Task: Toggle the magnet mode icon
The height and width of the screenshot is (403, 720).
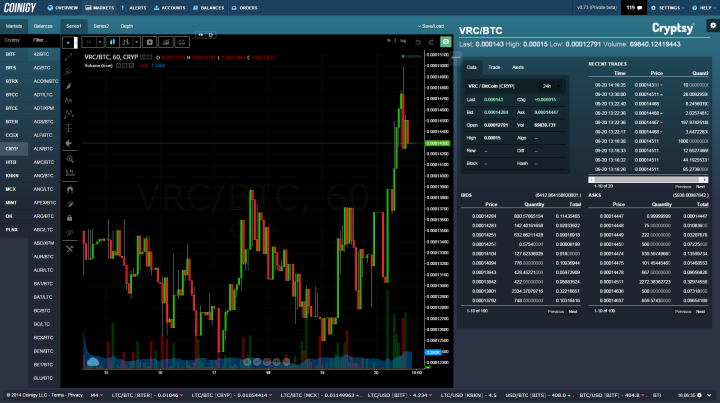Action: point(69,188)
